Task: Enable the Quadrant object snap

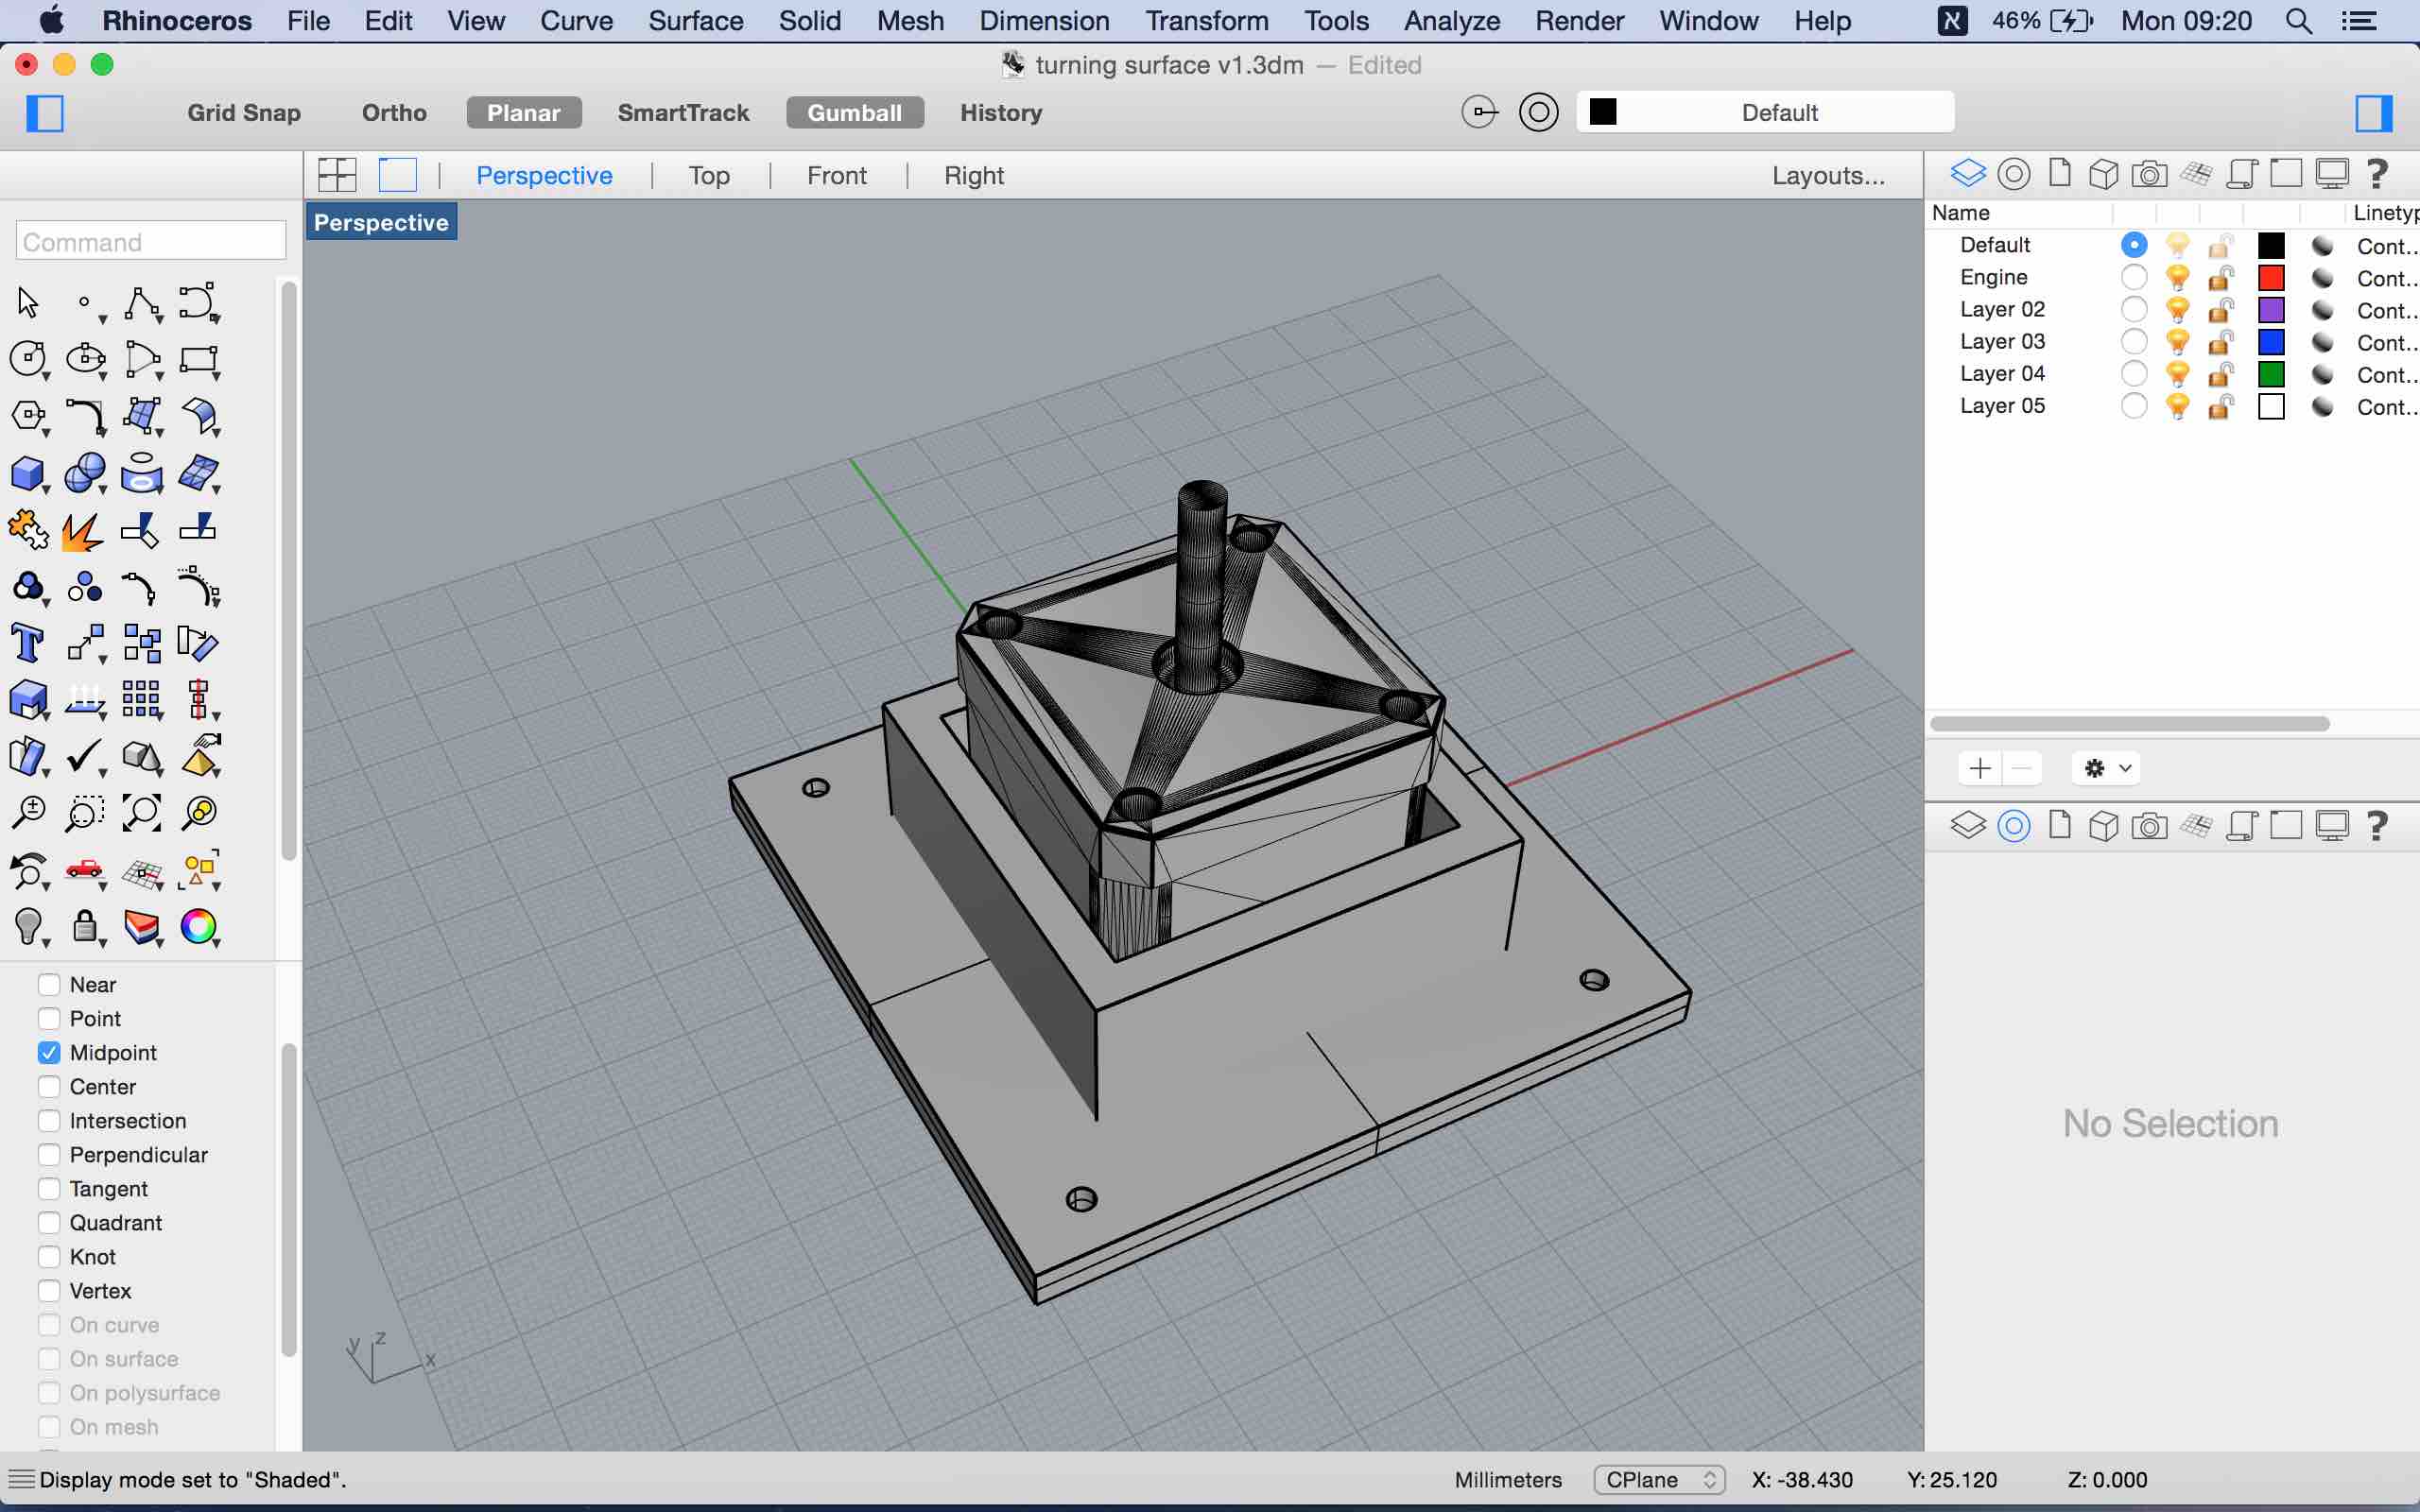Action: [x=49, y=1222]
